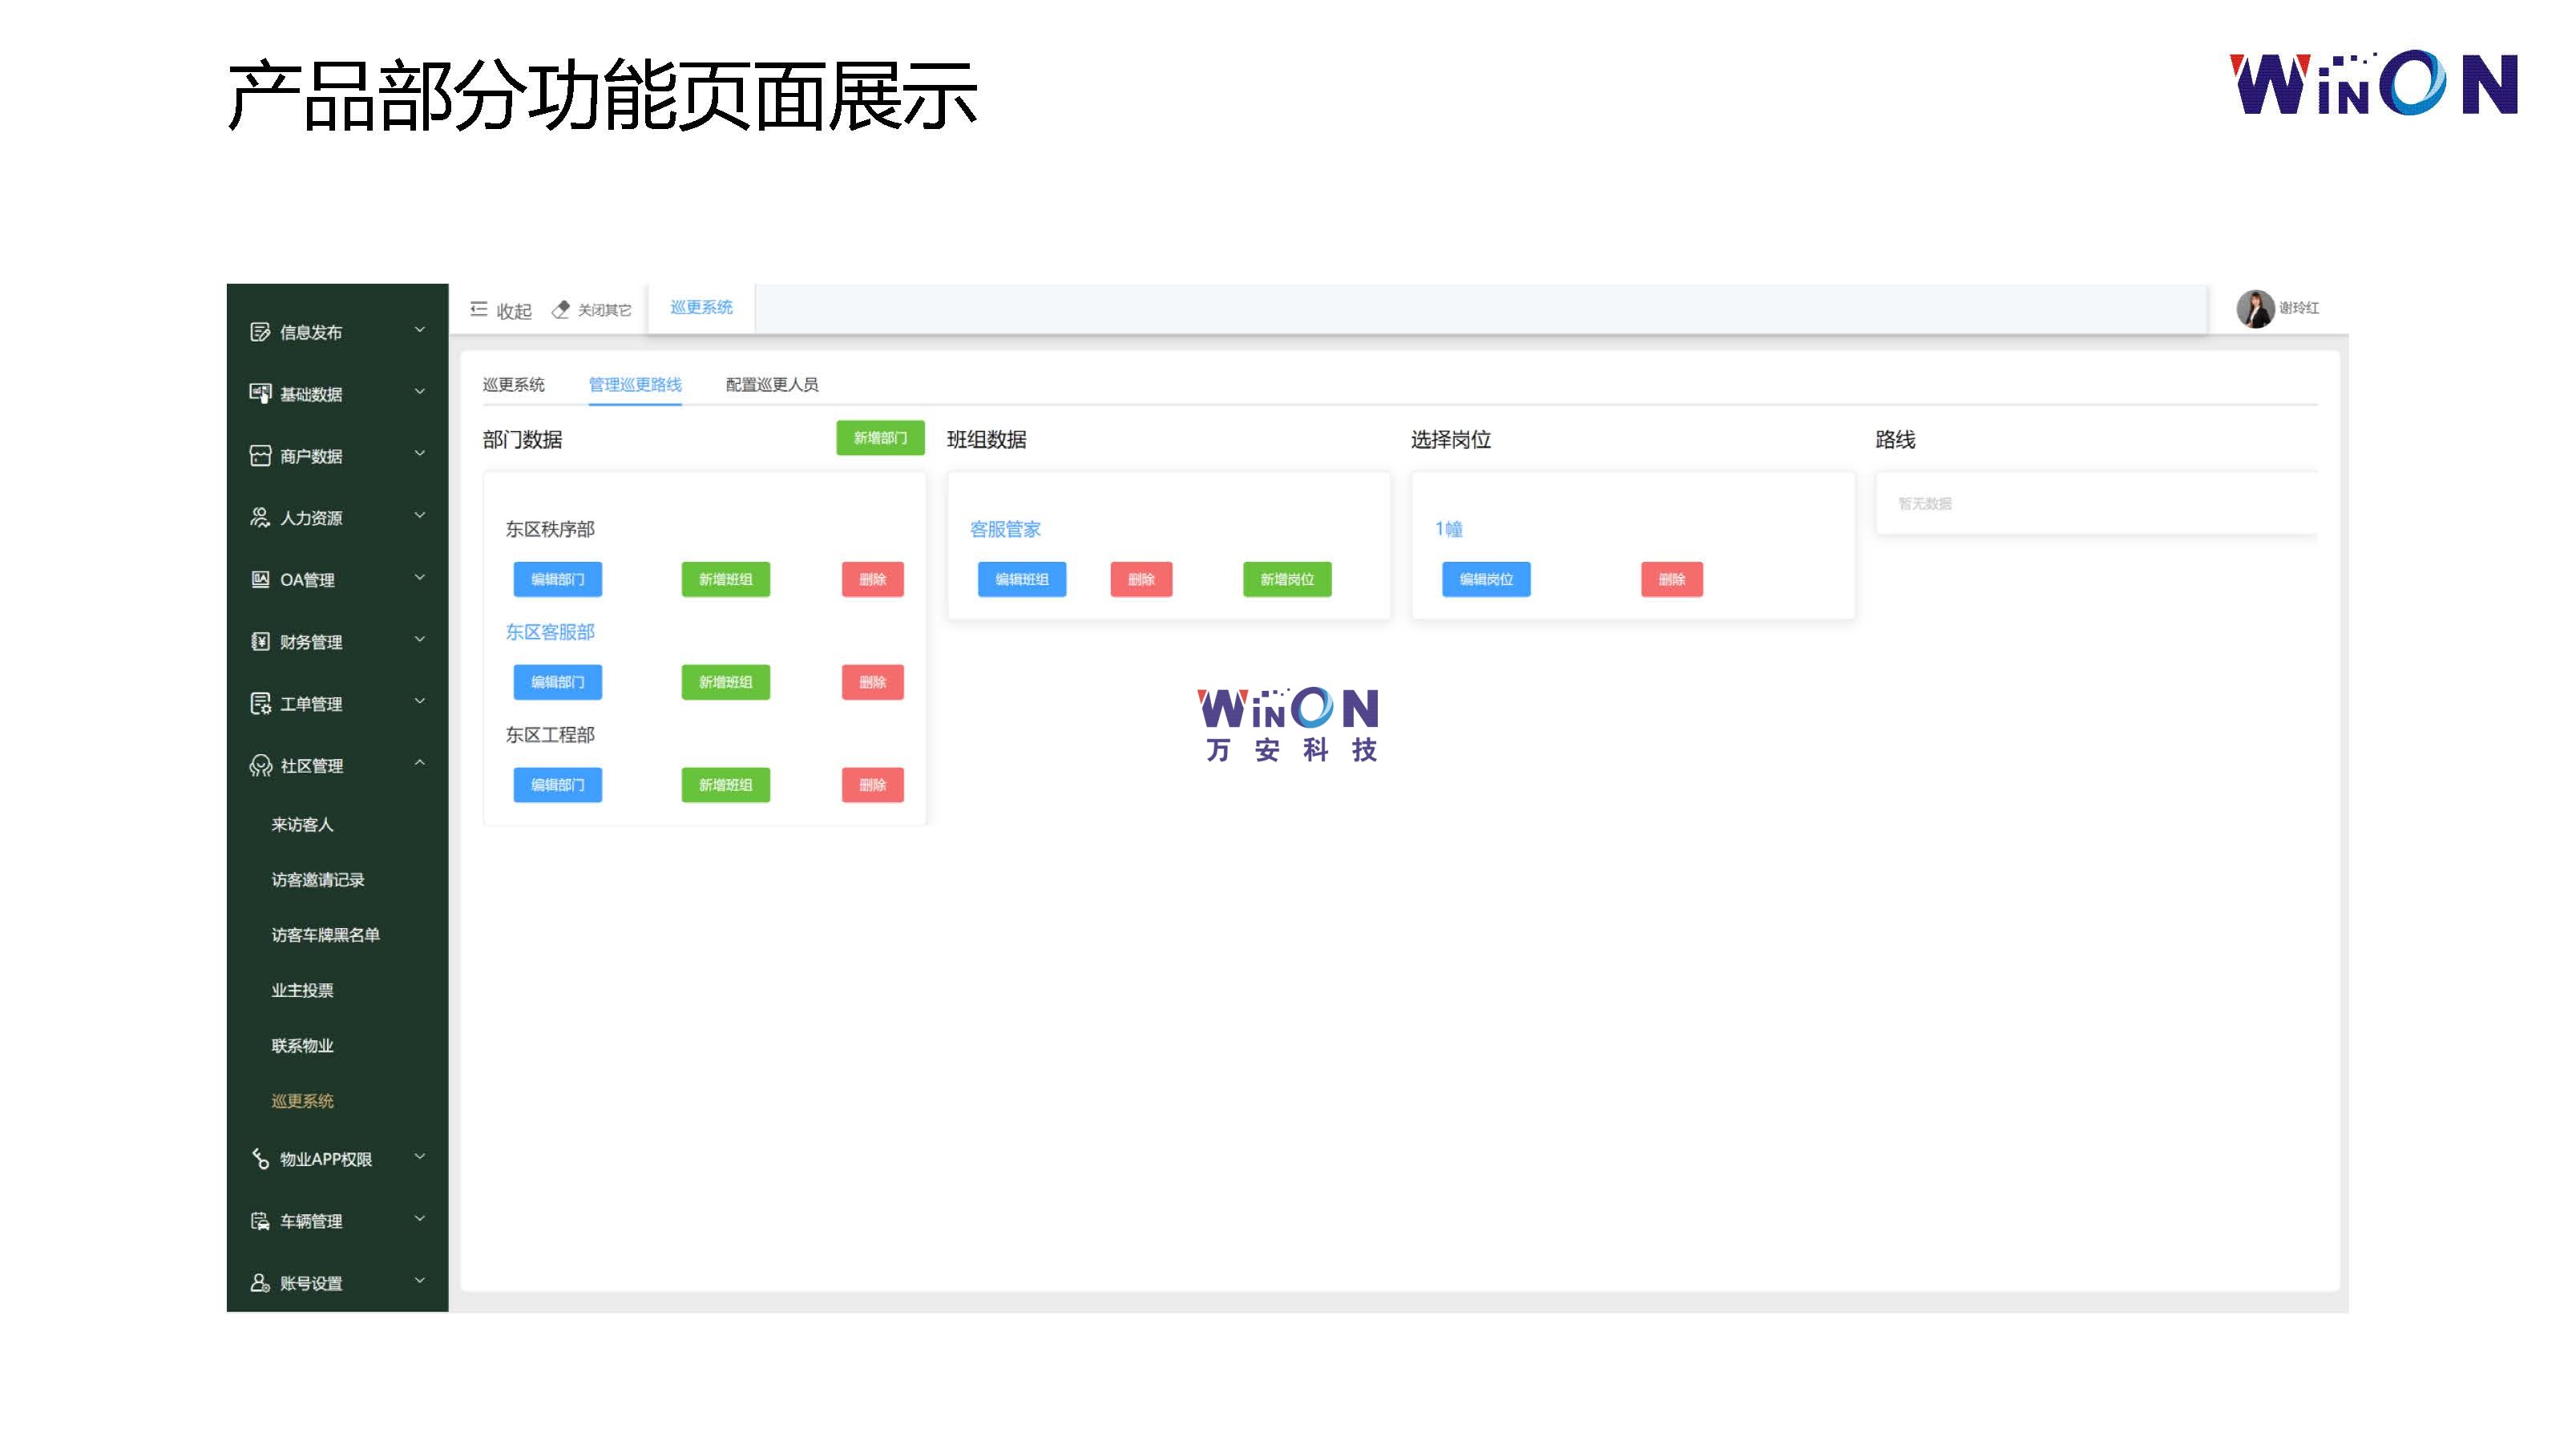Viewport: 2576px width, 1449px height.
Task: Click 编辑岗位 for 1幢
Action: pos(1486,580)
